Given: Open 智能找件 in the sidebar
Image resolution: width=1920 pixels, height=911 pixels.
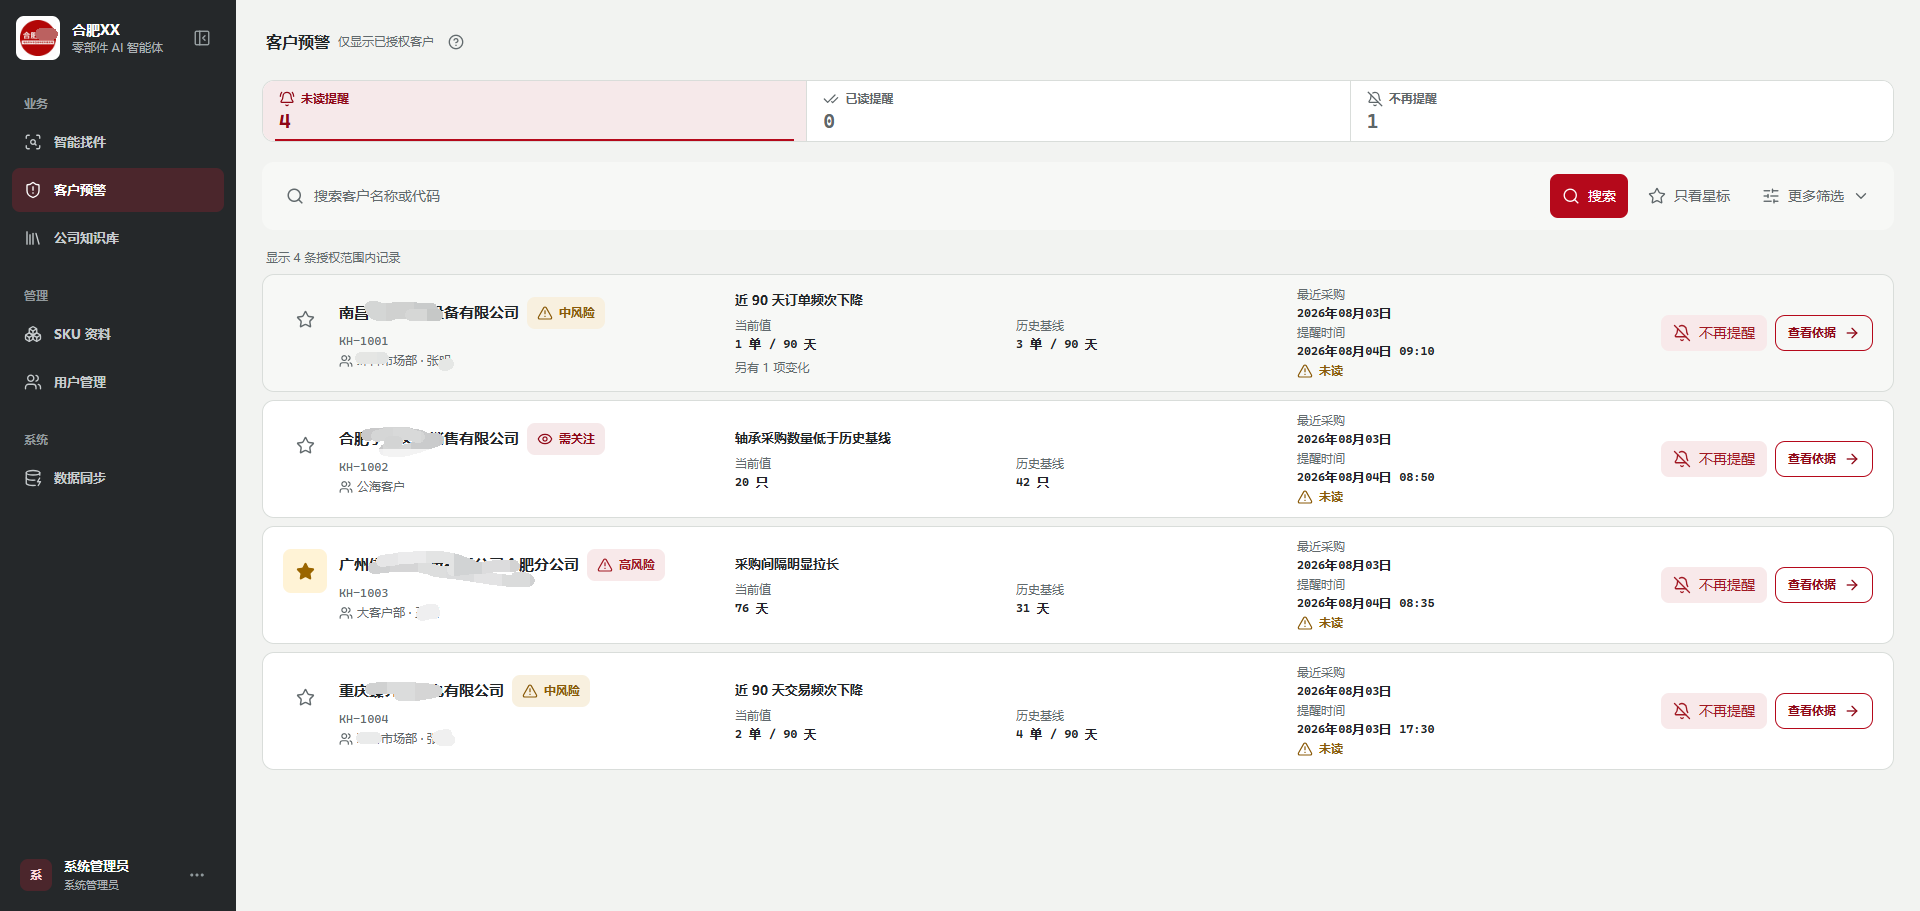Looking at the screenshot, I should [118, 142].
